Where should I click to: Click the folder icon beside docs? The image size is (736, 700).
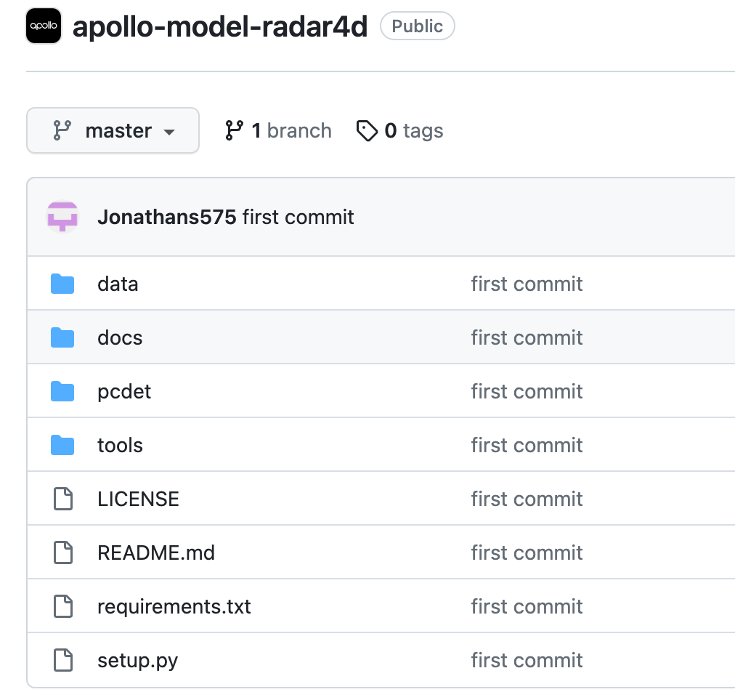[63, 338]
